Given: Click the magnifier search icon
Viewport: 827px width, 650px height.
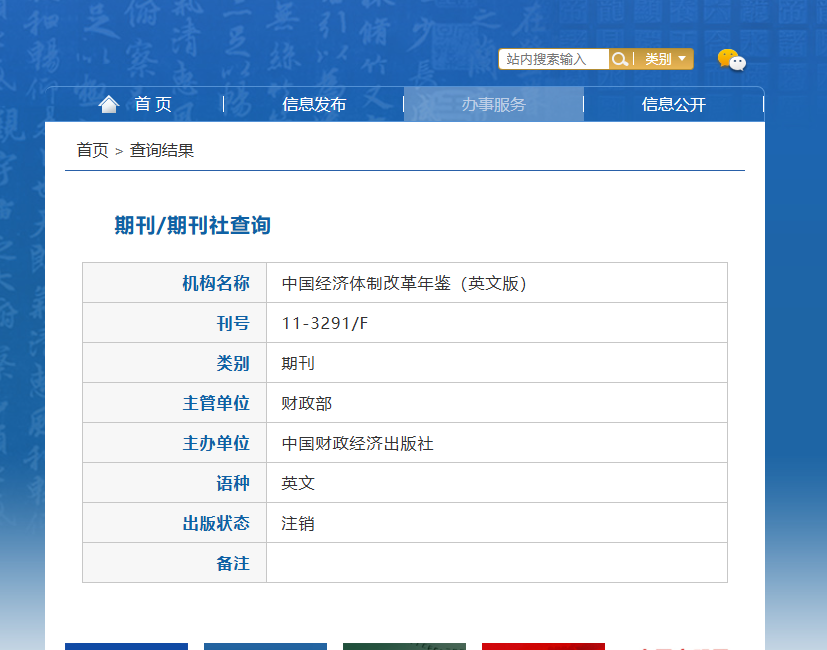Looking at the screenshot, I should [x=620, y=59].
